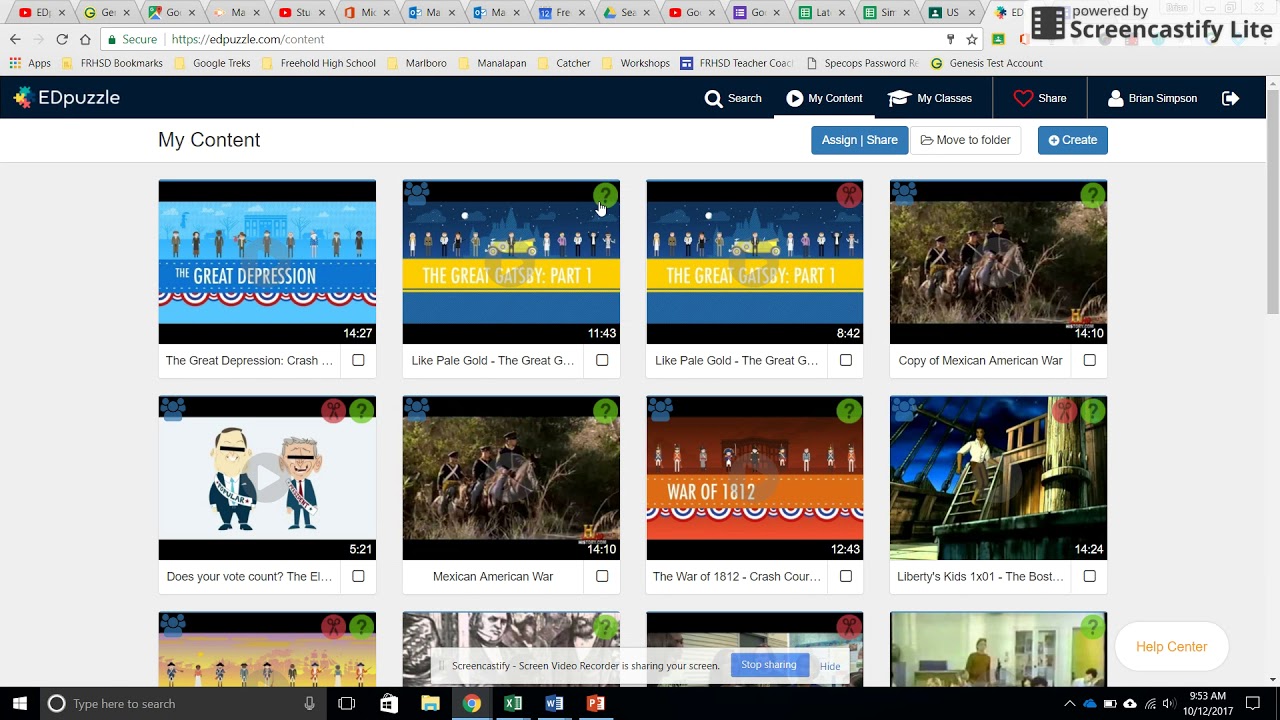This screenshot has height=720, width=1280.
Task: Select The War of 1812 checkbox
Action: coord(846,576)
